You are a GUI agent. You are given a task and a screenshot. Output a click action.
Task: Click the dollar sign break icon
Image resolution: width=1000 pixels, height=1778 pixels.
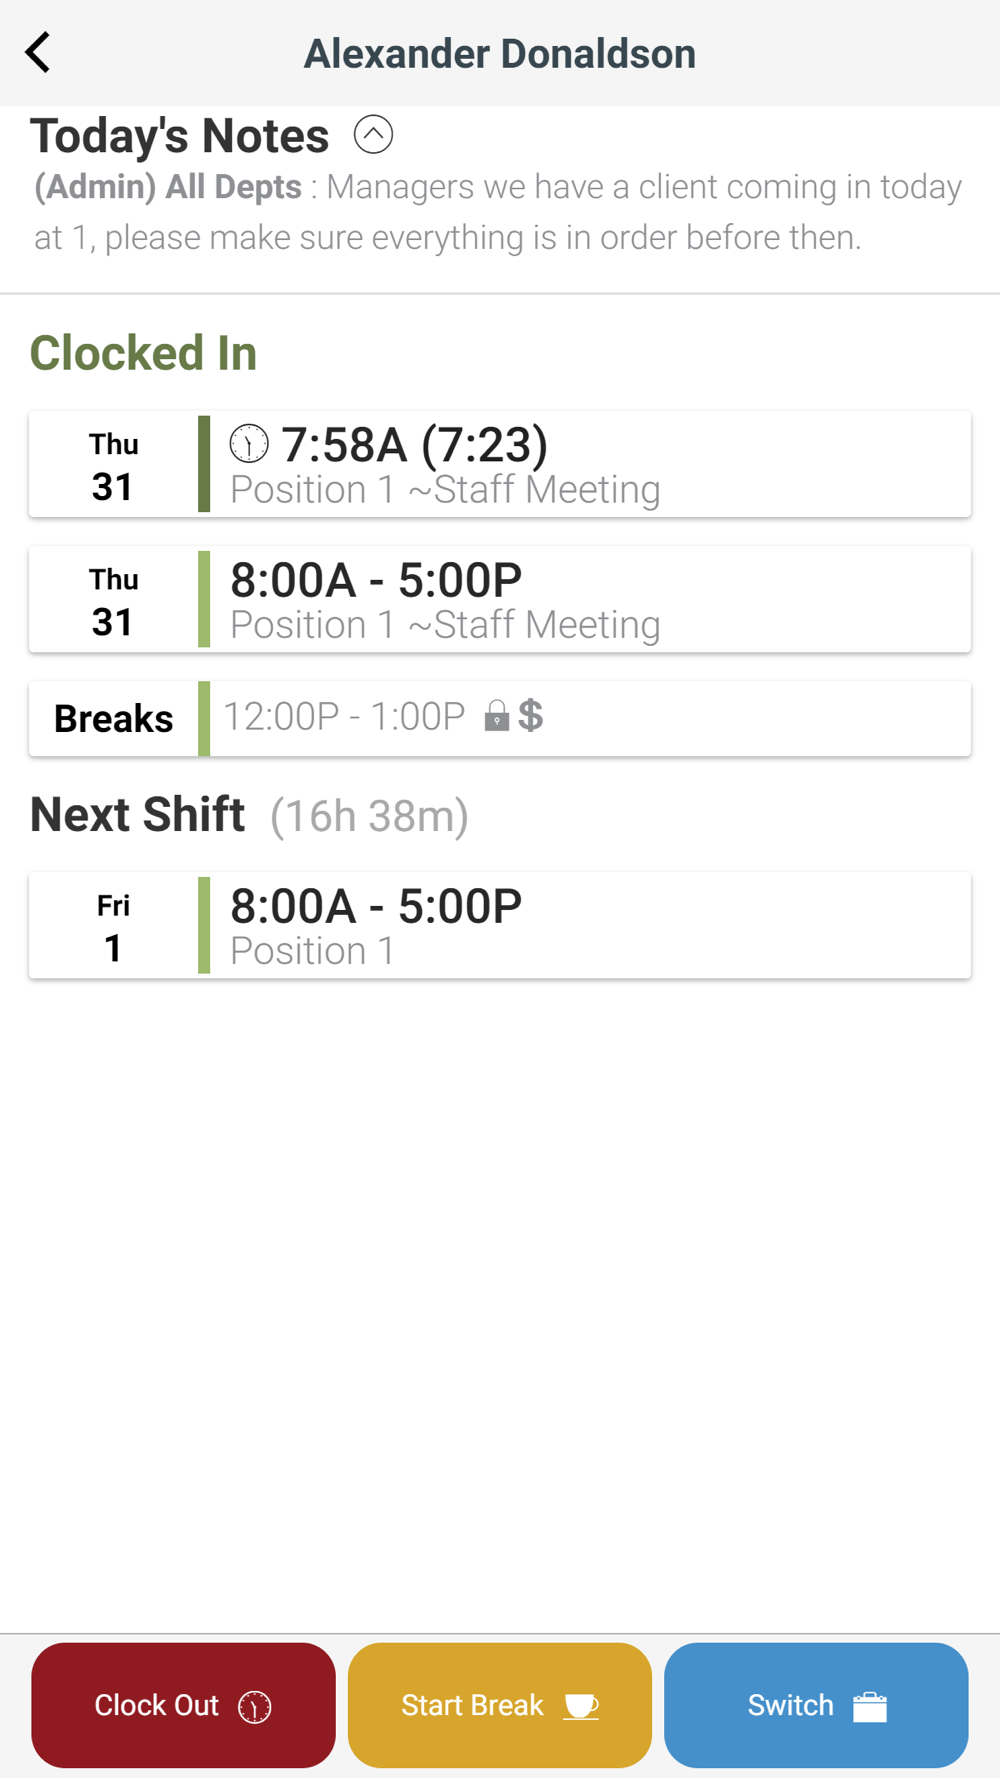coord(531,716)
